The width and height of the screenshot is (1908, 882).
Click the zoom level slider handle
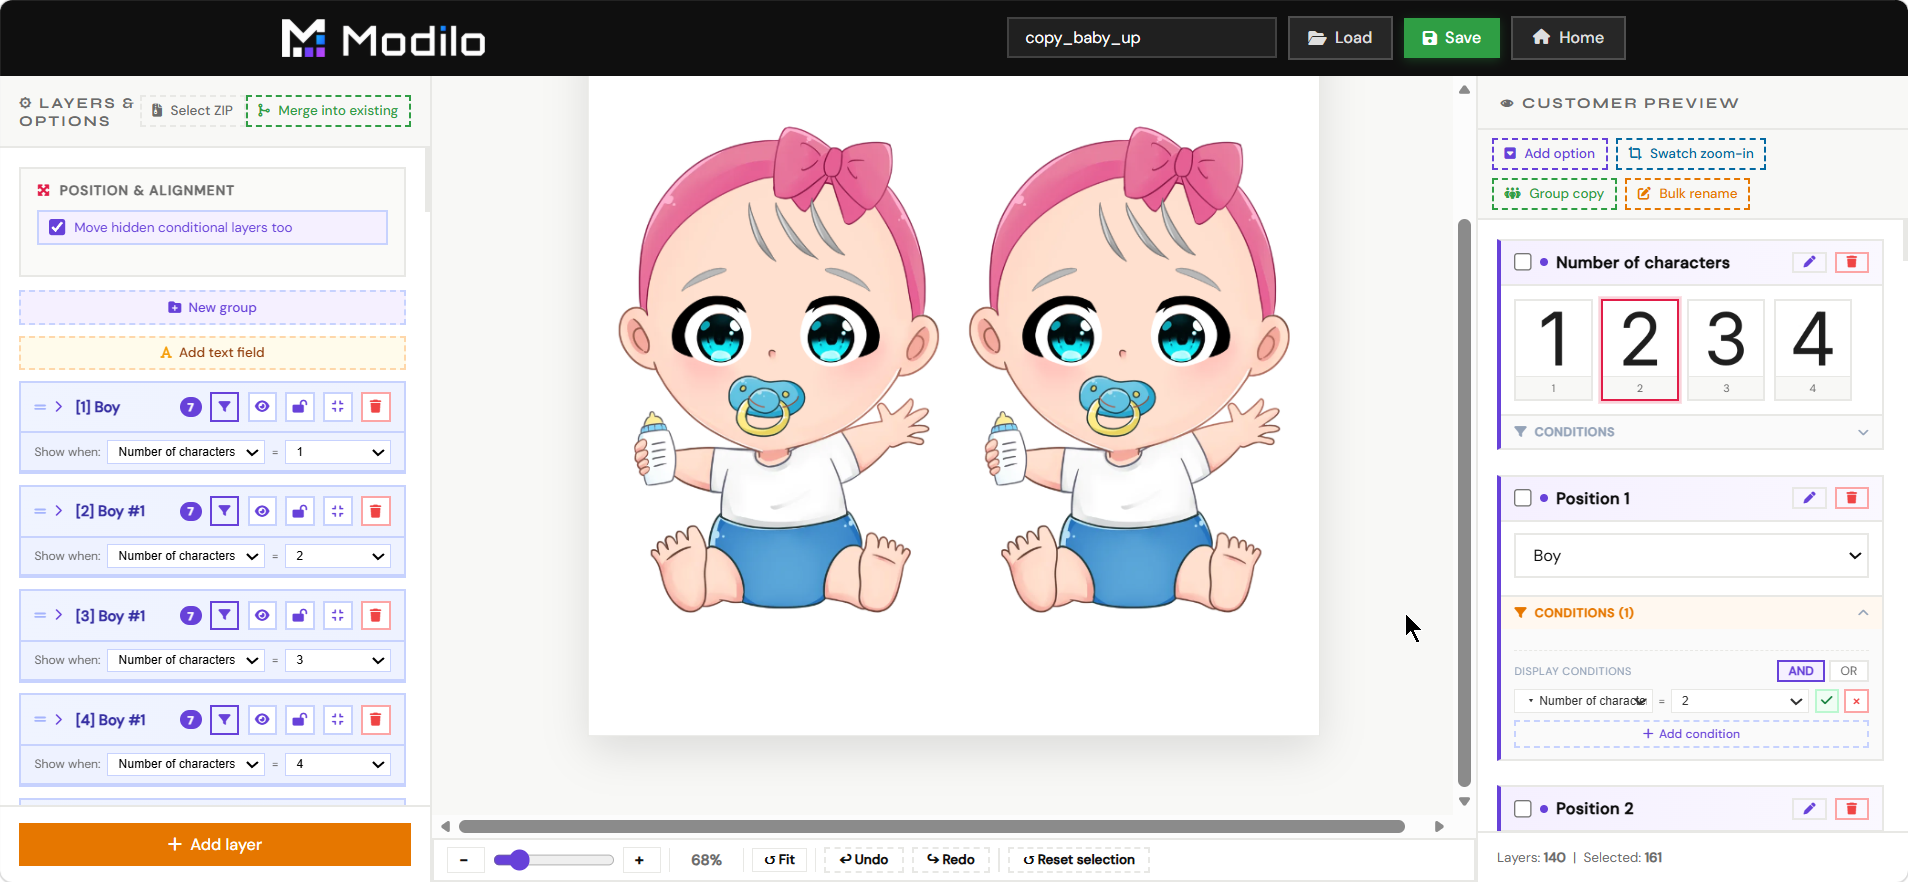pyautogui.click(x=518, y=860)
